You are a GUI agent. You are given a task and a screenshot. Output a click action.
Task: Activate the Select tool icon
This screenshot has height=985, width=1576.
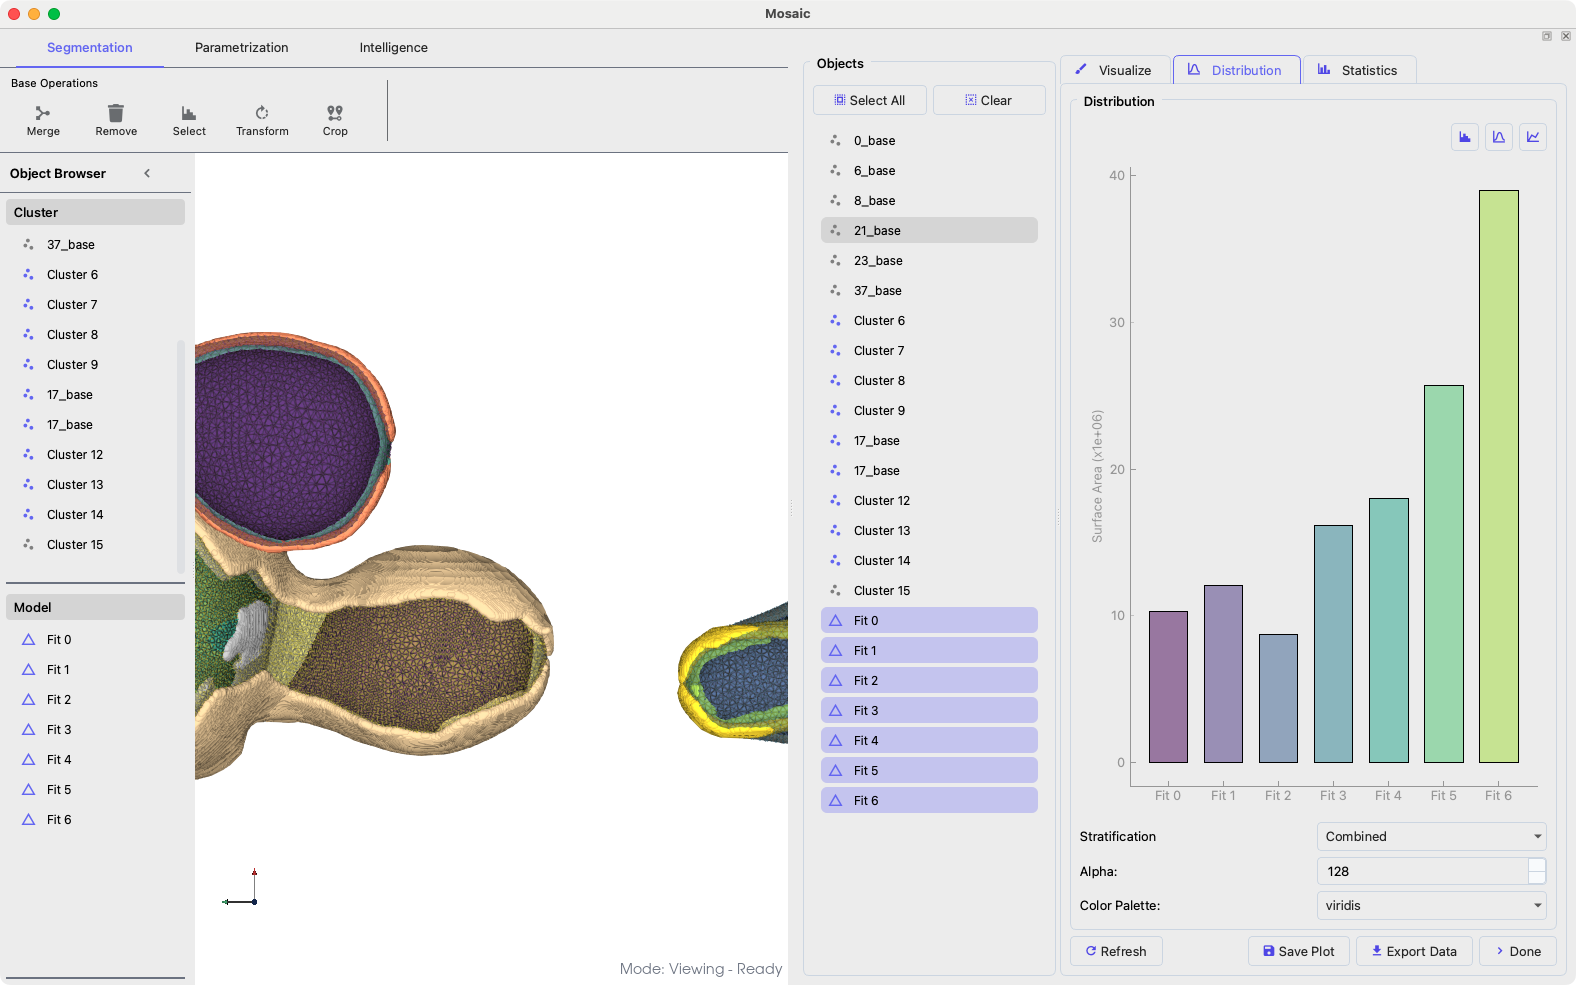(x=189, y=113)
